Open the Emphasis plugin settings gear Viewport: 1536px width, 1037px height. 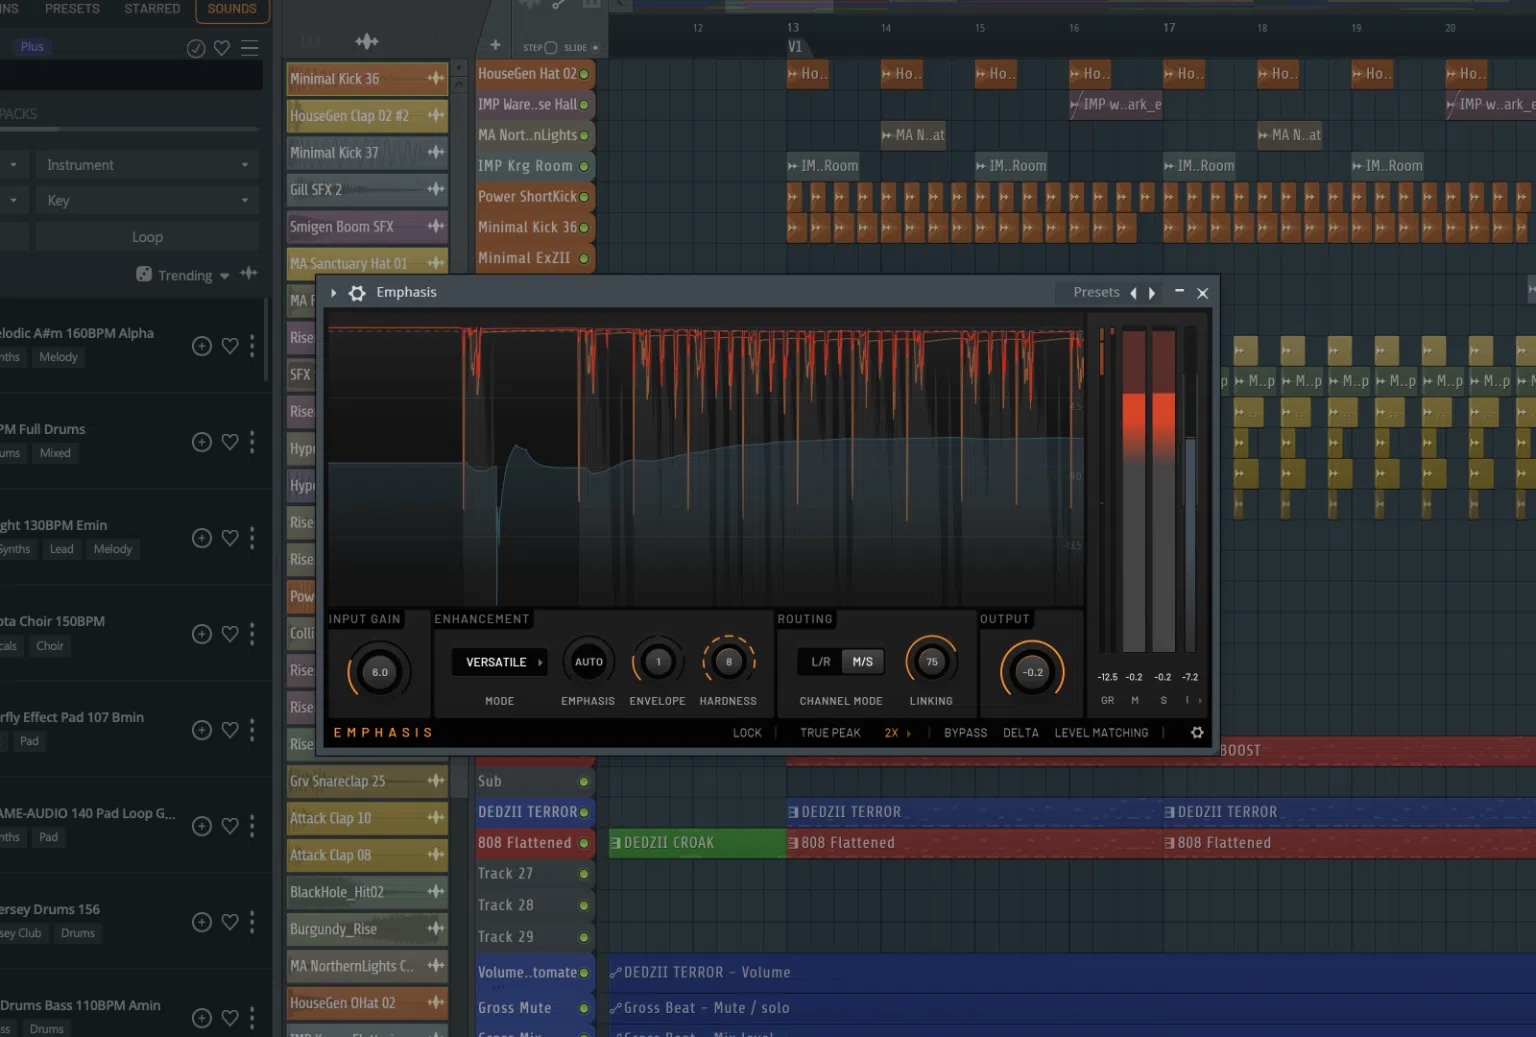[x=1197, y=732]
